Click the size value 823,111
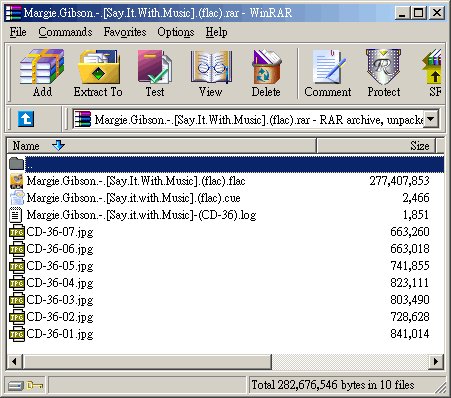This screenshot has width=451, height=398. (x=410, y=283)
